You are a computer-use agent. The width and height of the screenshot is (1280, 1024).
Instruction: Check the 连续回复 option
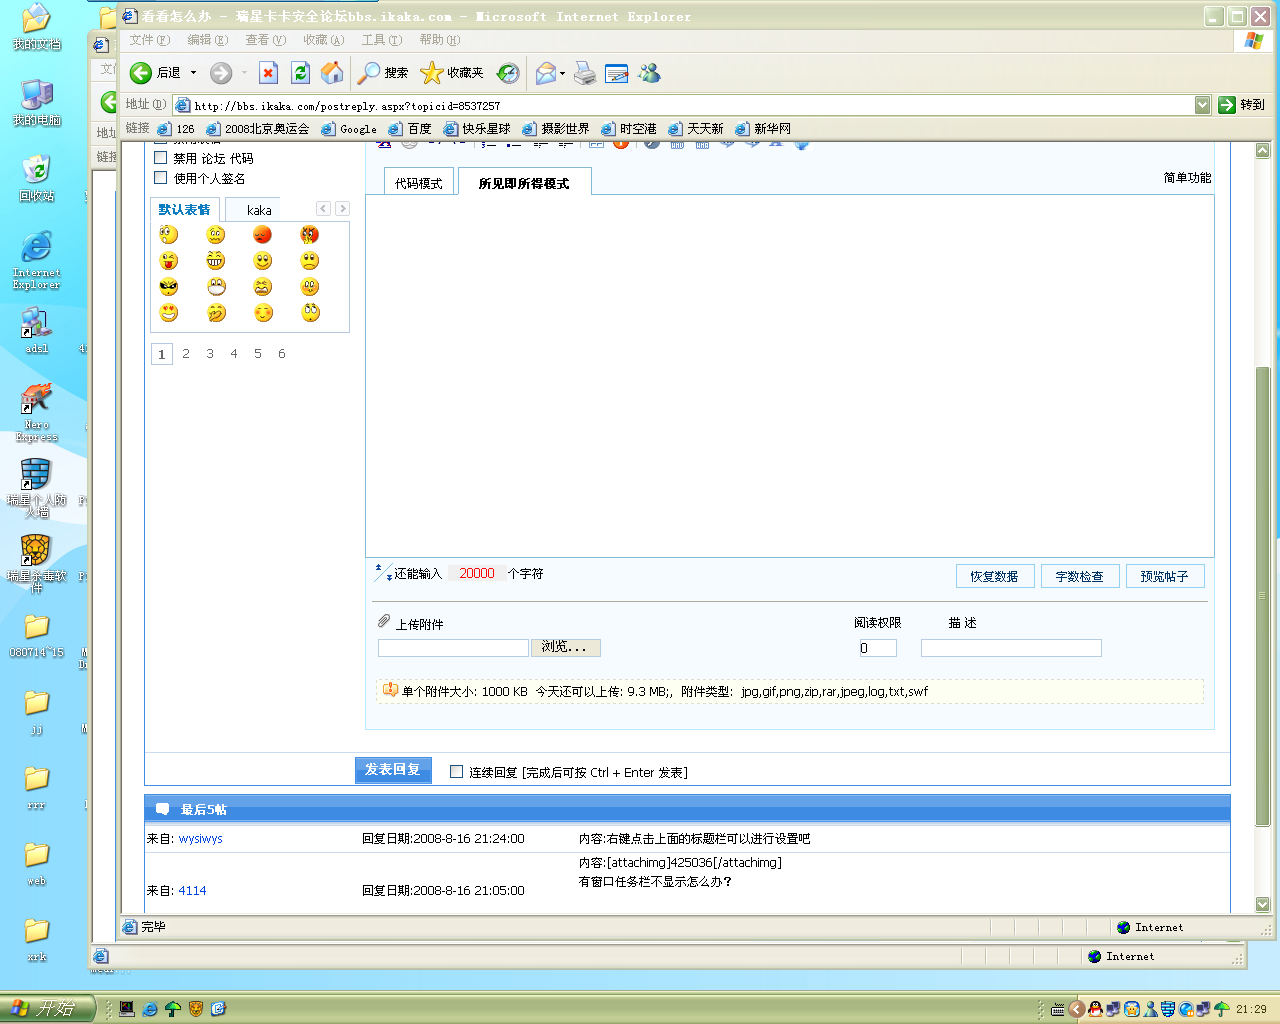click(x=456, y=772)
